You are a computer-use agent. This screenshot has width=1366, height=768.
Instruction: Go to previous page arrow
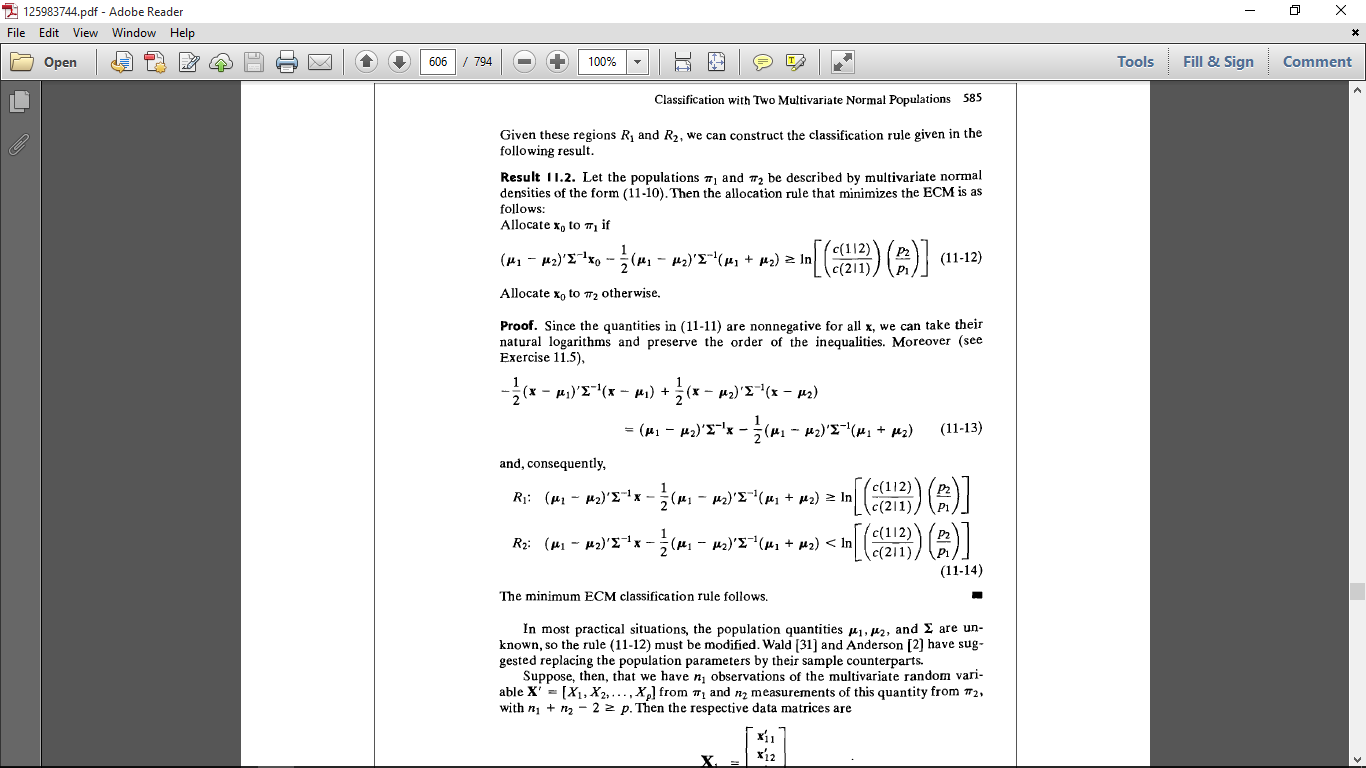click(366, 62)
